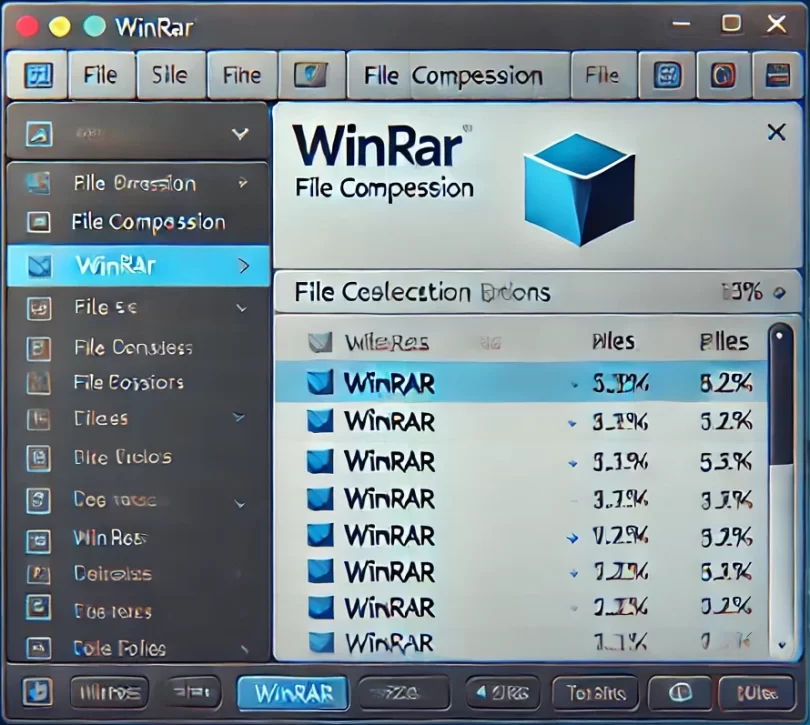Click the small diamond icon next to 13%

(x=780, y=293)
